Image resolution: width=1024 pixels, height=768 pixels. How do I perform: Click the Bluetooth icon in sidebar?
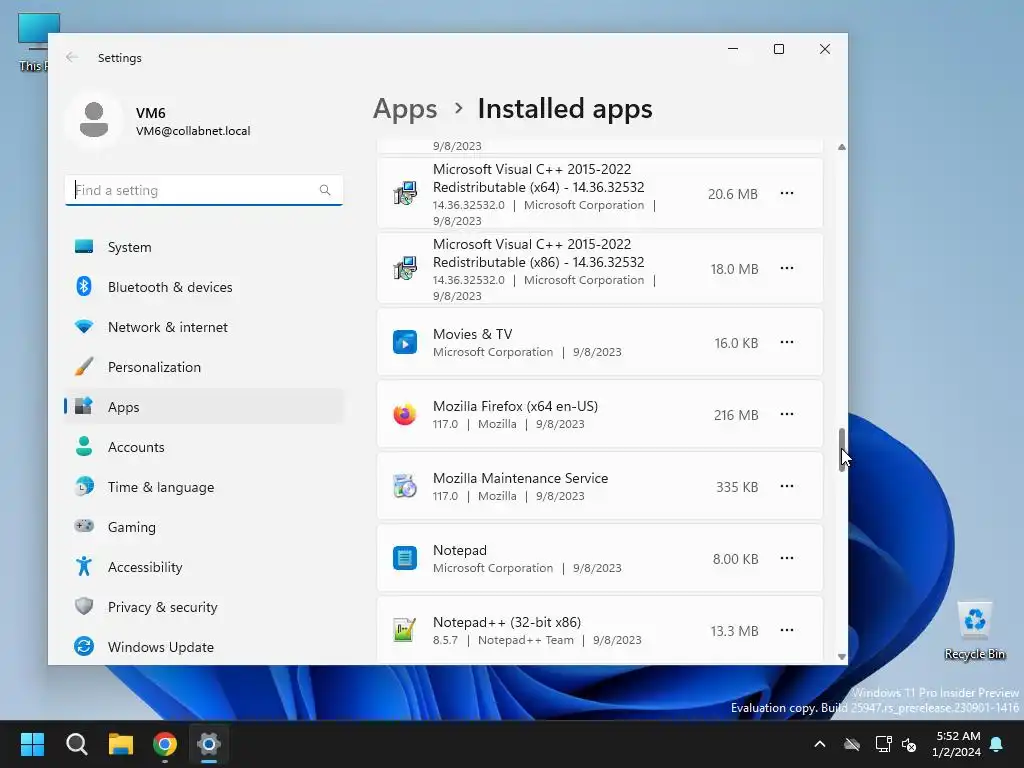[x=84, y=287]
